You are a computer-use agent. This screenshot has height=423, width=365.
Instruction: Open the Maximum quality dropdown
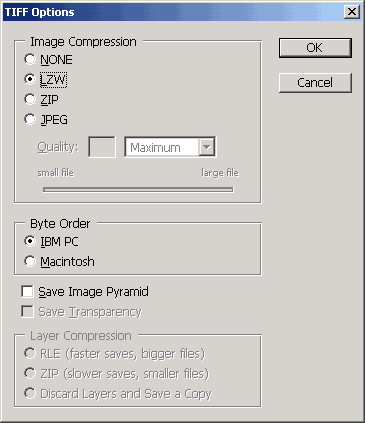[170, 147]
